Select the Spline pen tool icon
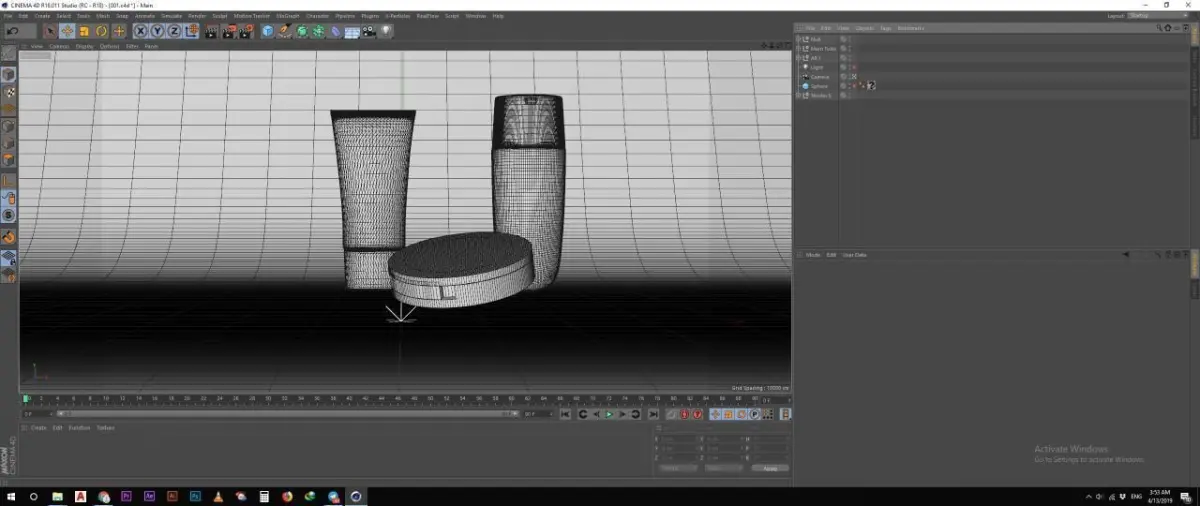 tap(284, 32)
